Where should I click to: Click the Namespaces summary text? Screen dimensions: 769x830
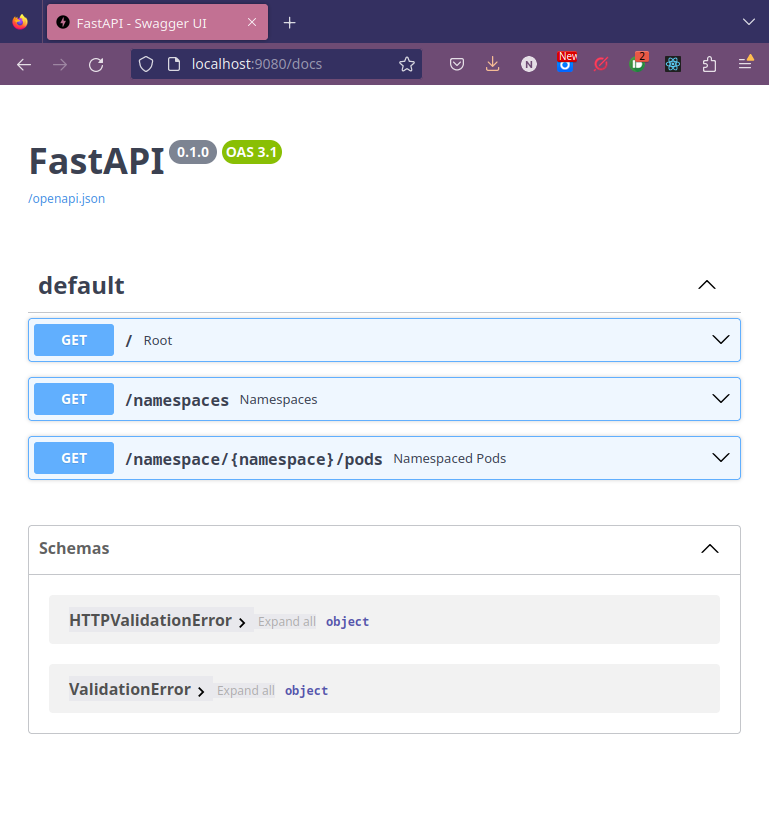(278, 400)
